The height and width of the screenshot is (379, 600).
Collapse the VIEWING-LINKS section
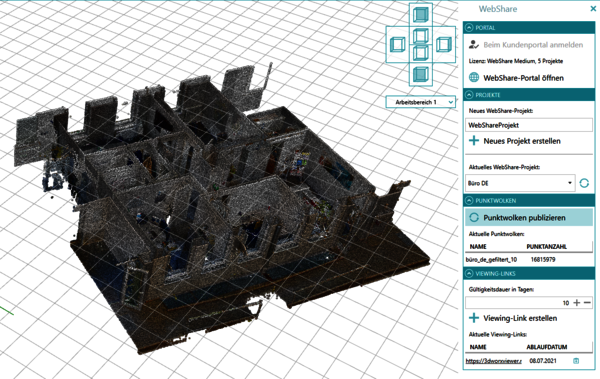click(x=469, y=273)
